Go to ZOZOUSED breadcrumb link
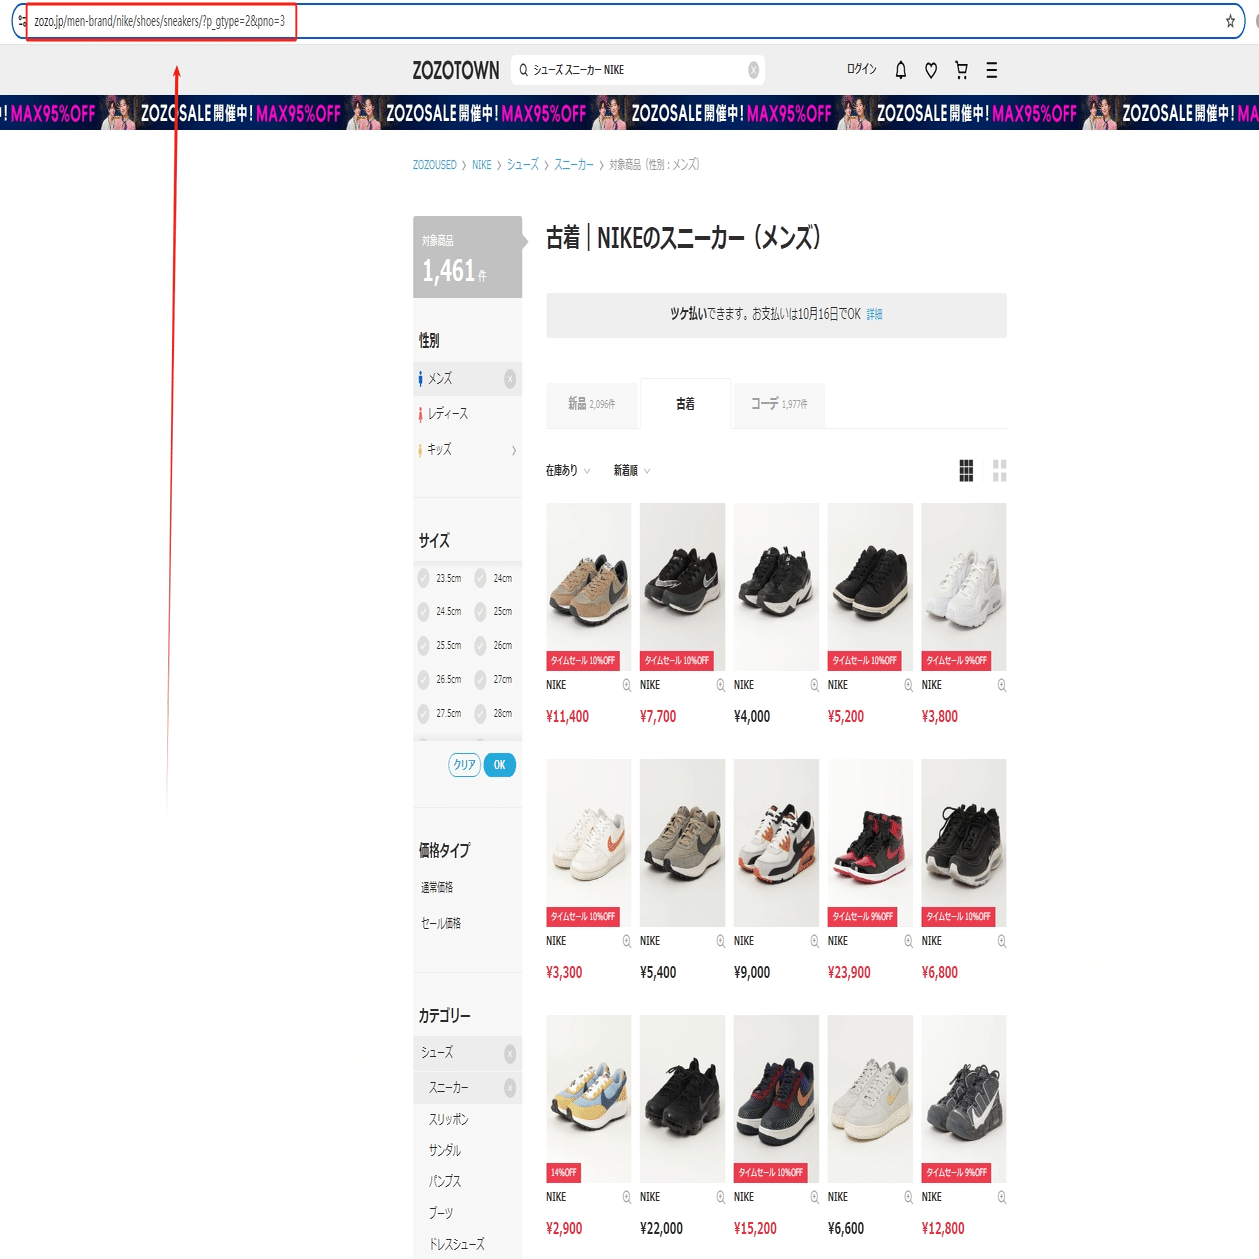This screenshot has height=1259, width=1259. 435,165
